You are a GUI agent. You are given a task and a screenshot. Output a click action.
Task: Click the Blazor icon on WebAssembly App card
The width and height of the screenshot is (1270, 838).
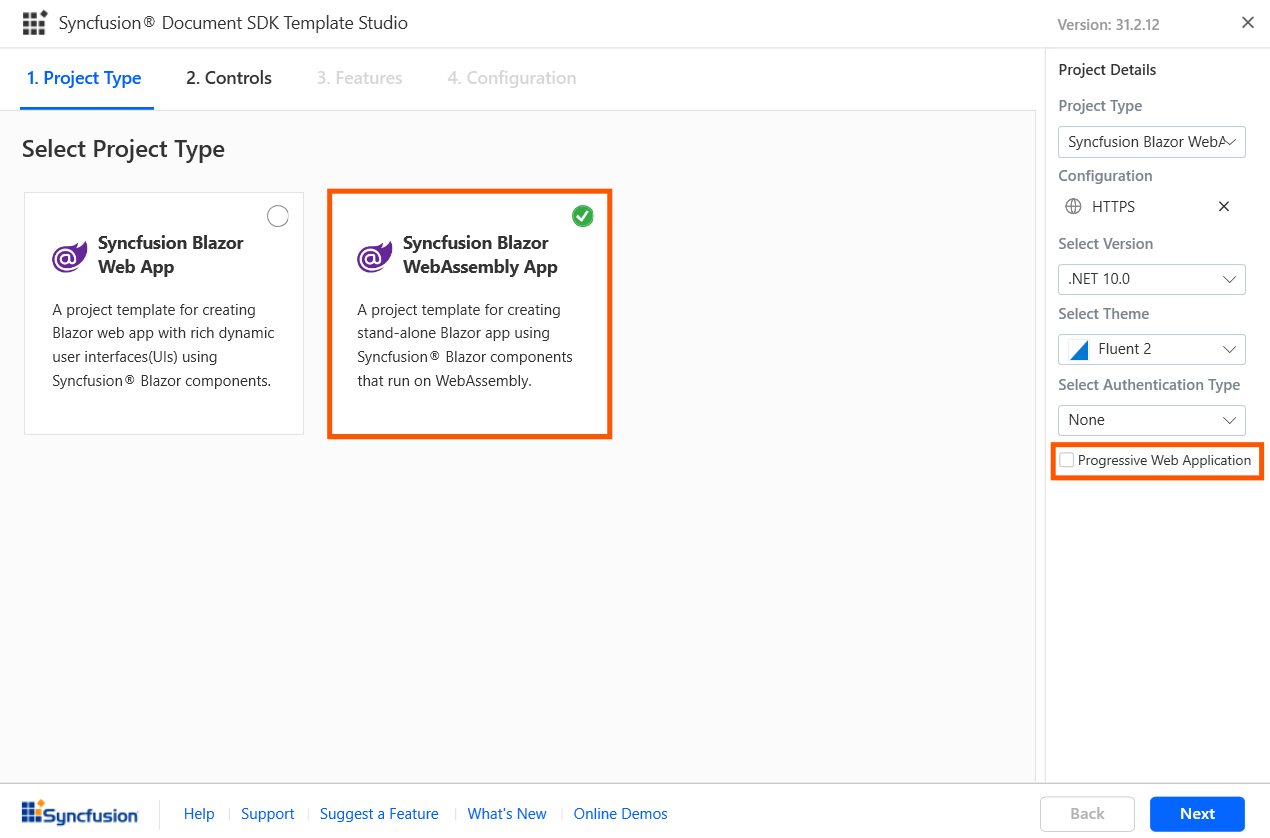click(375, 256)
